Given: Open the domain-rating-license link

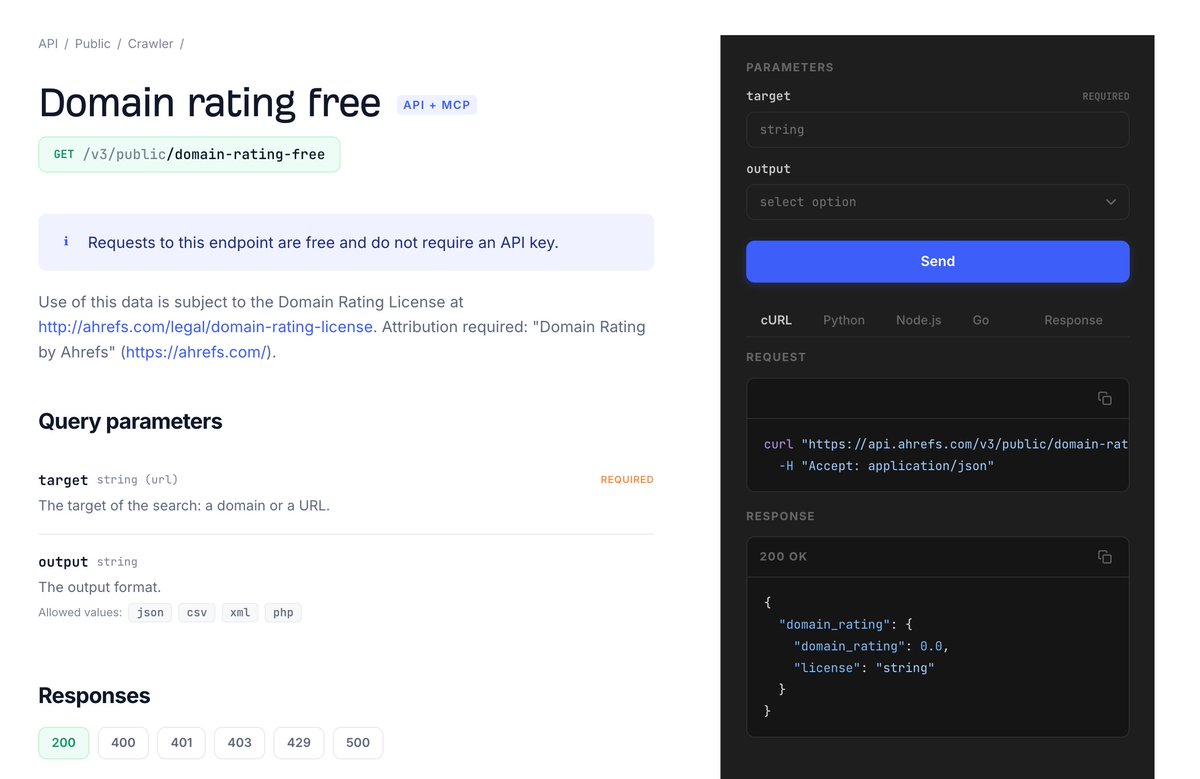Looking at the screenshot, I should (x=205, y=327).
